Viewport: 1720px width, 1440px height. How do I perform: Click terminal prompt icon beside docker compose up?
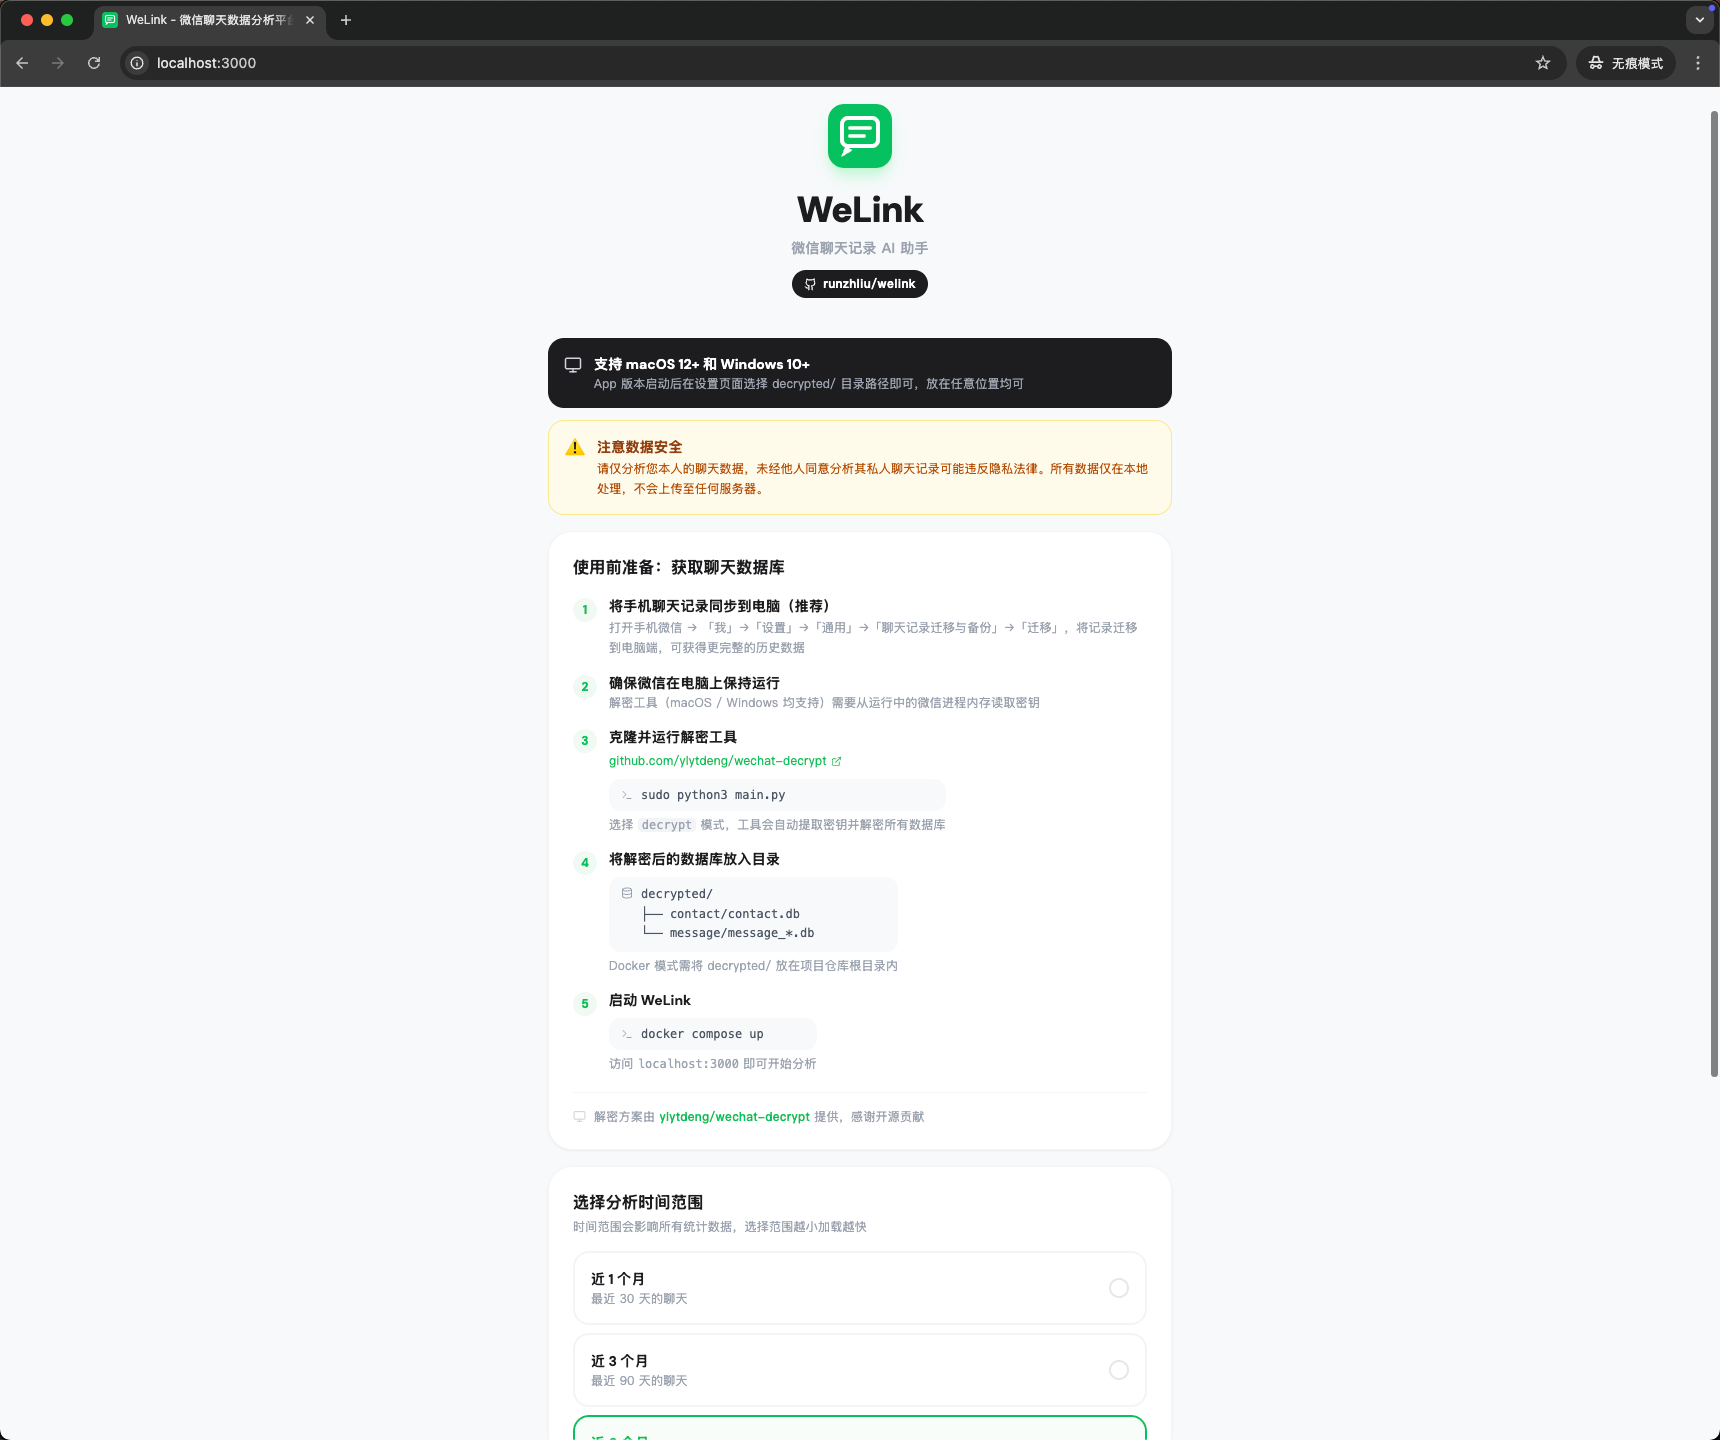[x=627, y=1034]
